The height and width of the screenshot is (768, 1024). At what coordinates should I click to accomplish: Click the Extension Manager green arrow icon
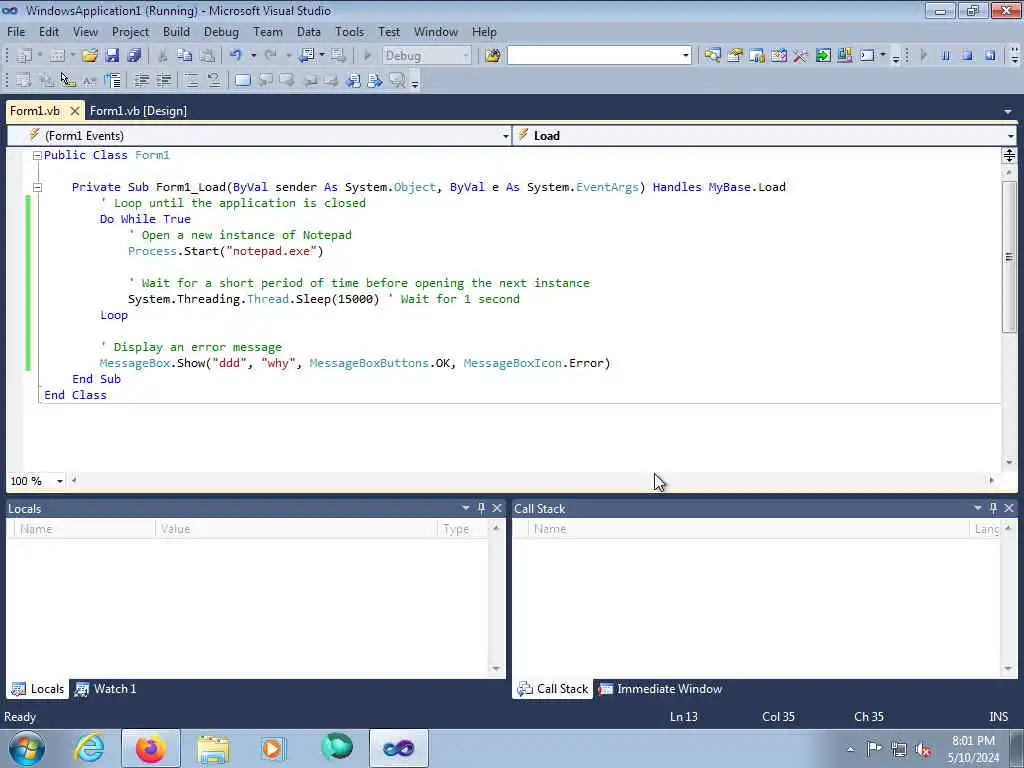point(823,56)
